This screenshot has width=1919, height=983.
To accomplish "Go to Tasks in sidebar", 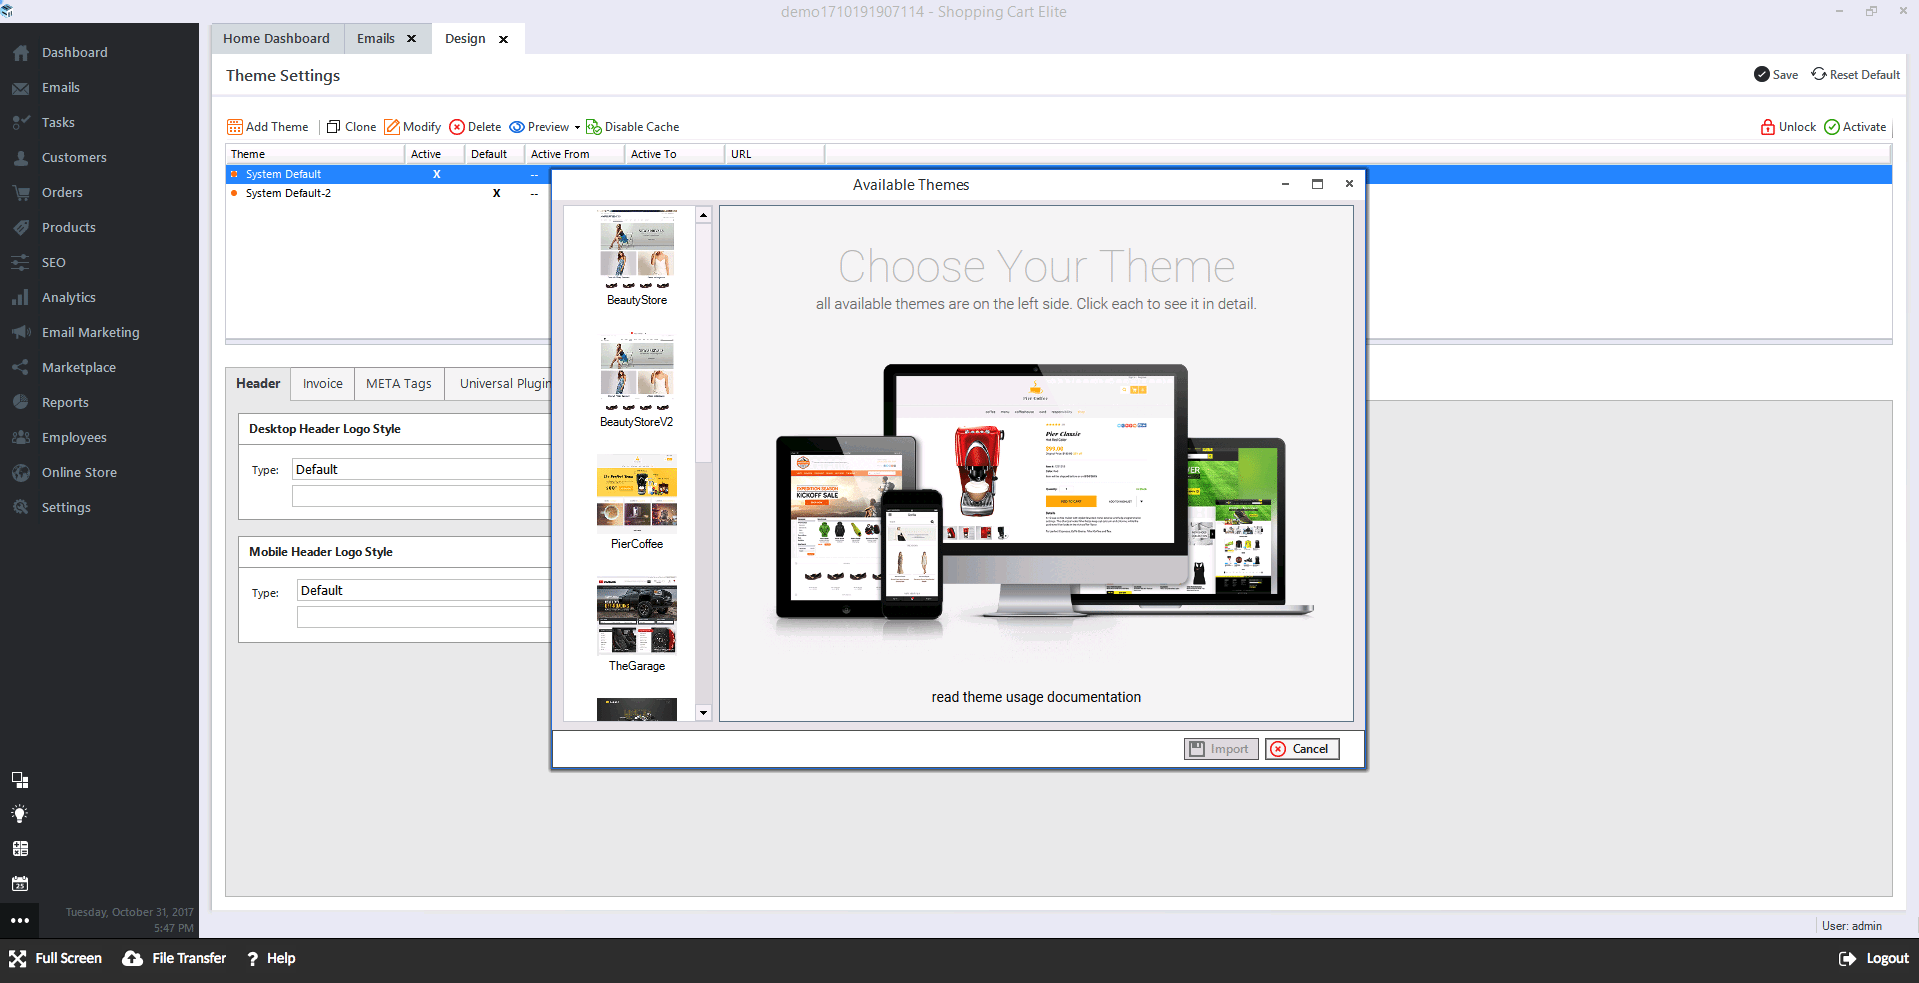I will [x=58, y=123].
